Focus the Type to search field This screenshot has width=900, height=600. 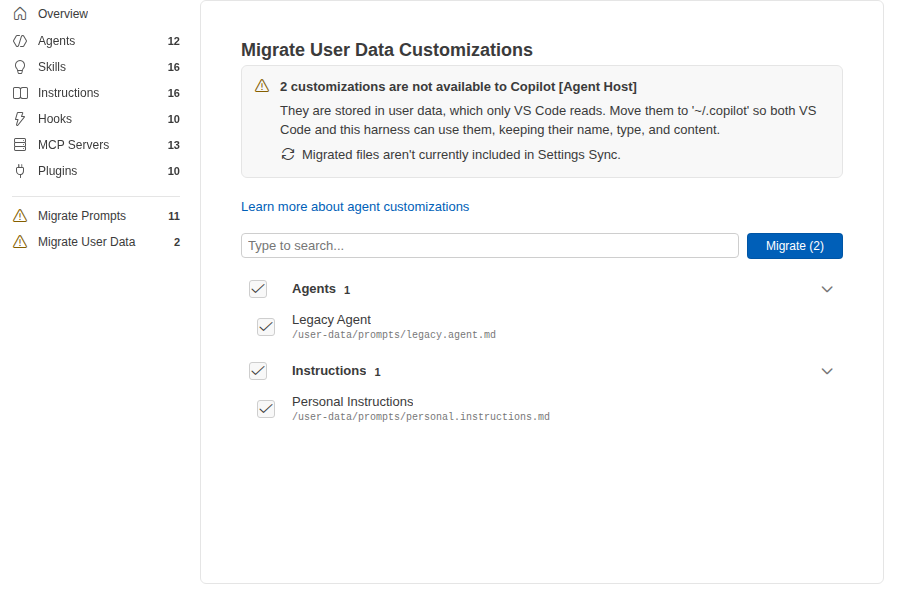pyautogui.click(x=490, y=246)
